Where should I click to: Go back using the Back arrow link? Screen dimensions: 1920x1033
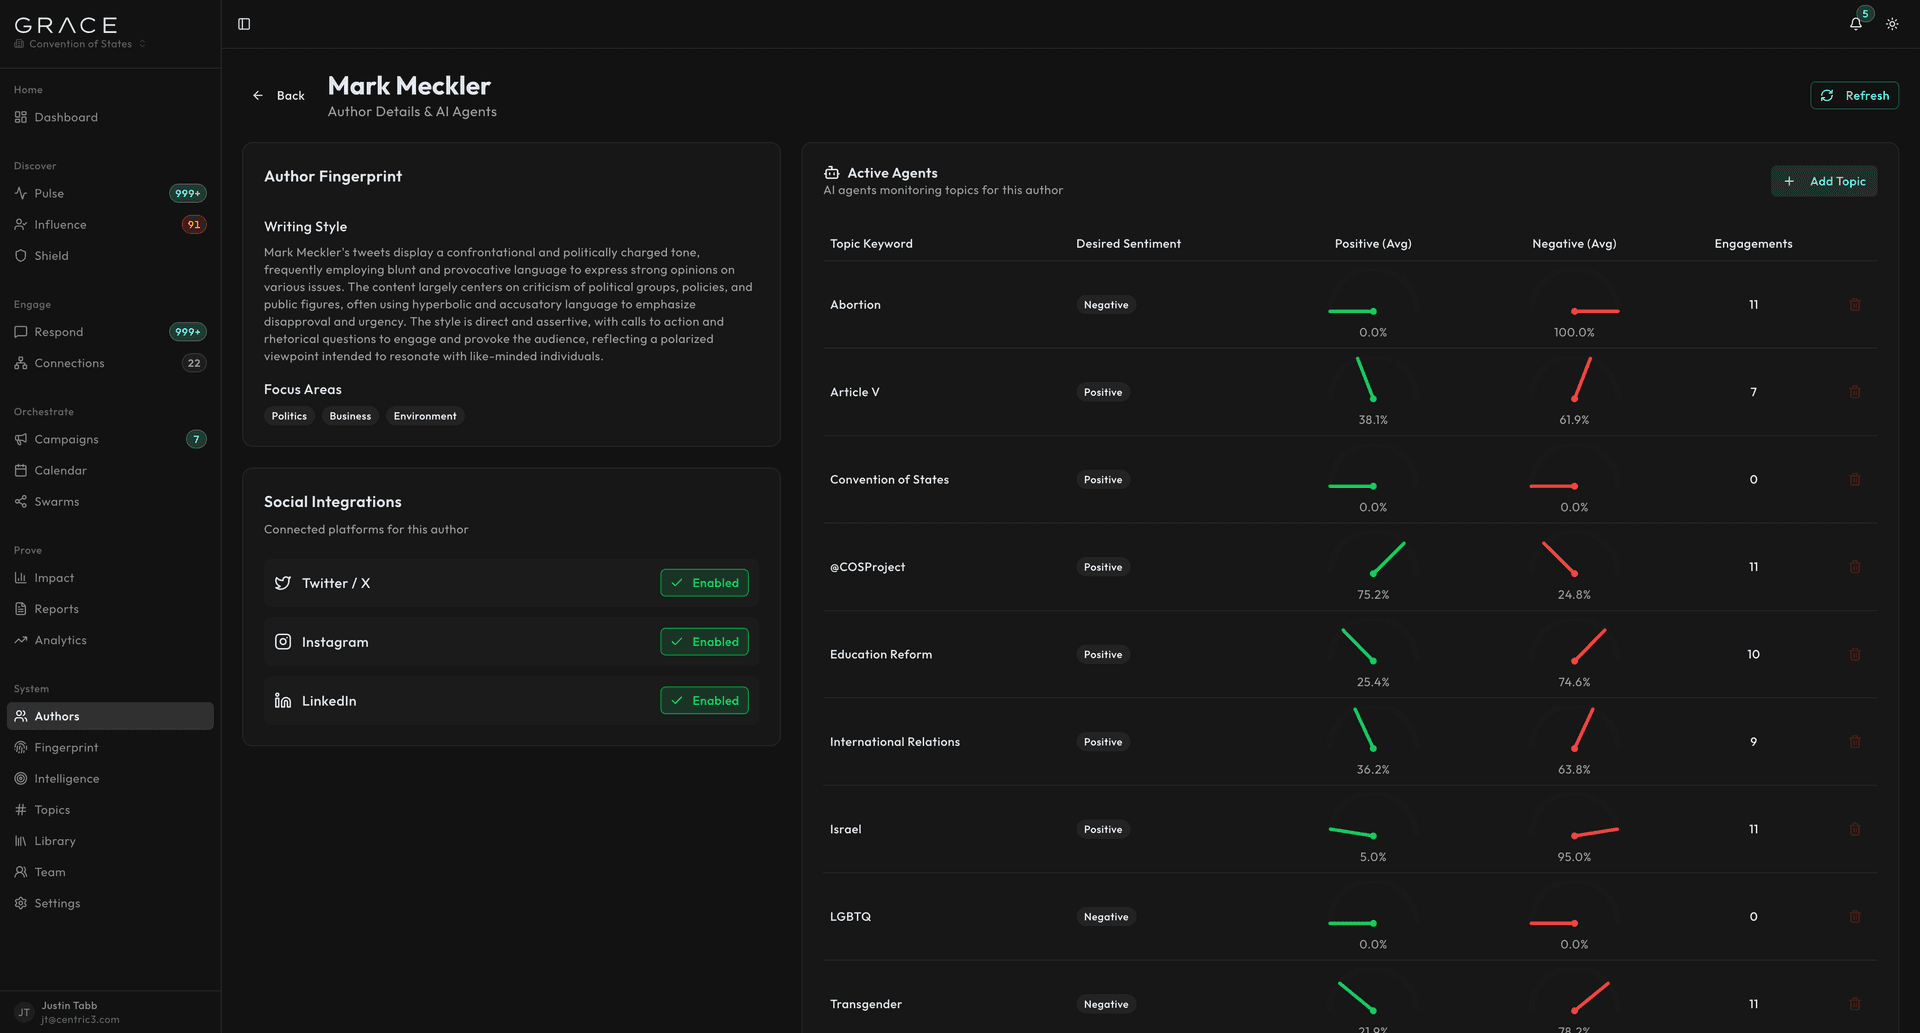(x=278, y=96)
